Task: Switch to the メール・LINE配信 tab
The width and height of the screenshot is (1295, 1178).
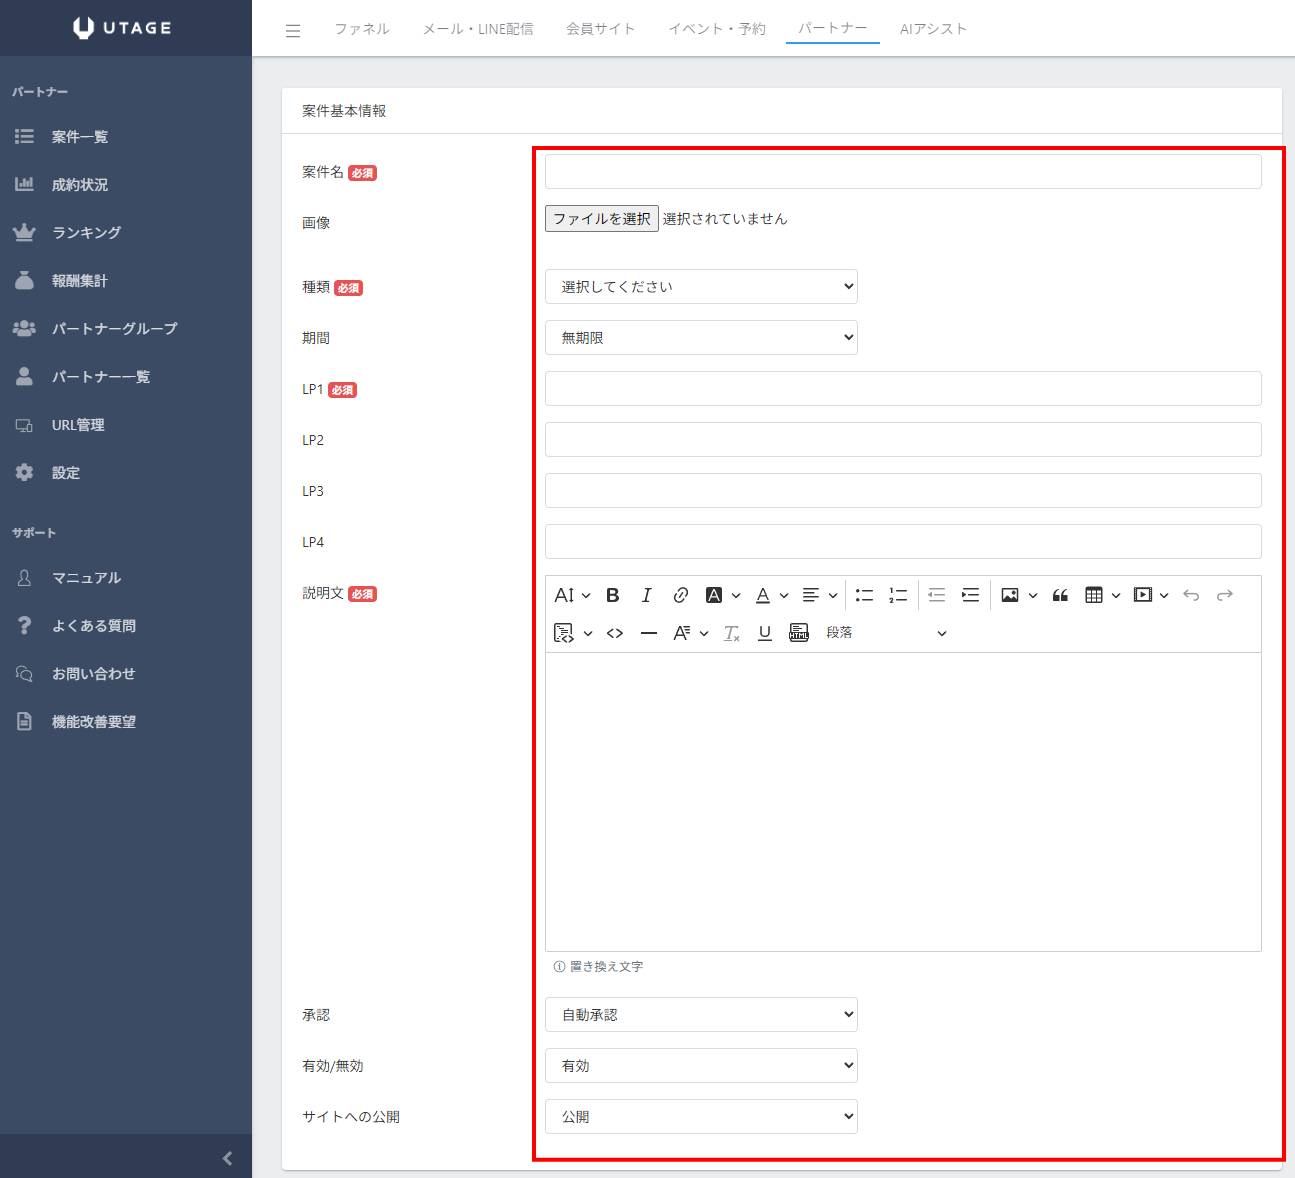Action: 478,29
